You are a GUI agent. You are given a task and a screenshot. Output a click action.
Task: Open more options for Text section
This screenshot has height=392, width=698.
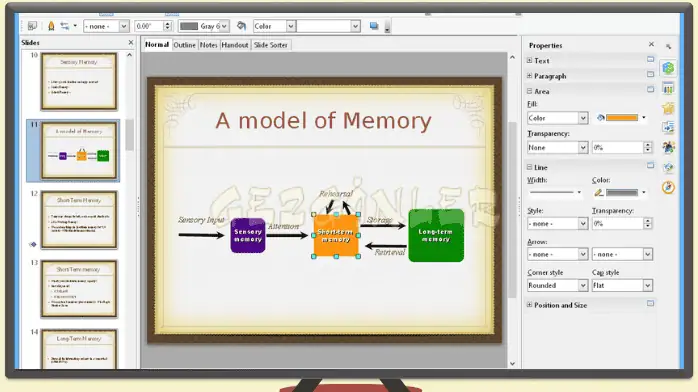[650, 60]
